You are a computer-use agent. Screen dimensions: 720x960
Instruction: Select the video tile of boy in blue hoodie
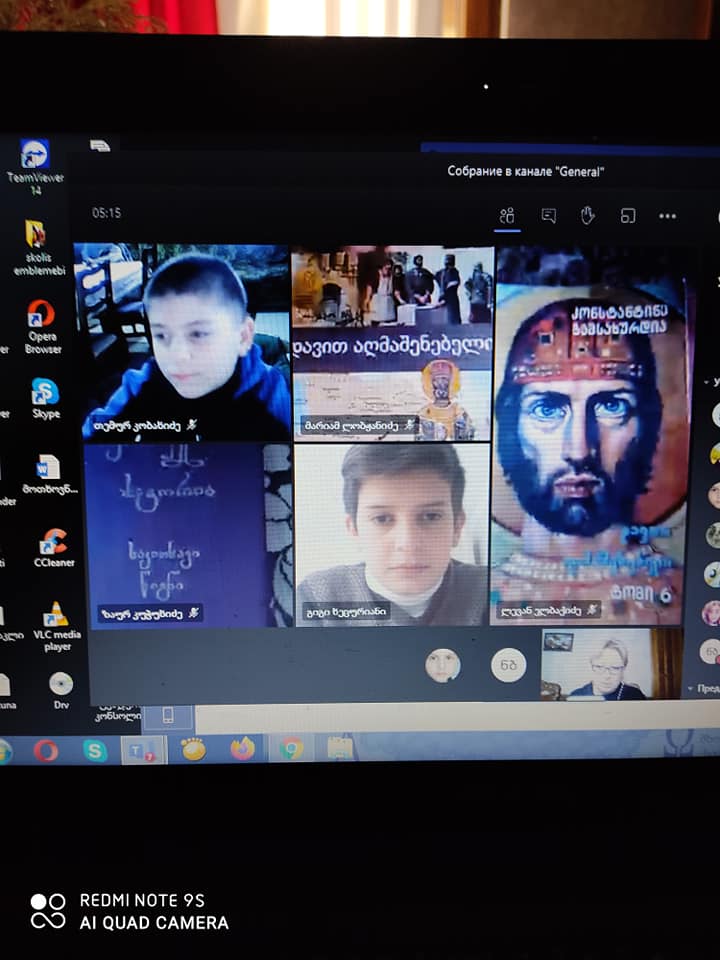tap(183, 341)
